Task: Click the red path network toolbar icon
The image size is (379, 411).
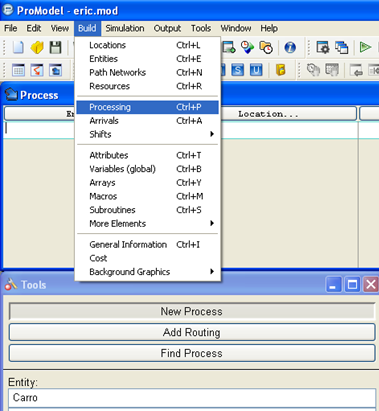Action: coord(37,70)
